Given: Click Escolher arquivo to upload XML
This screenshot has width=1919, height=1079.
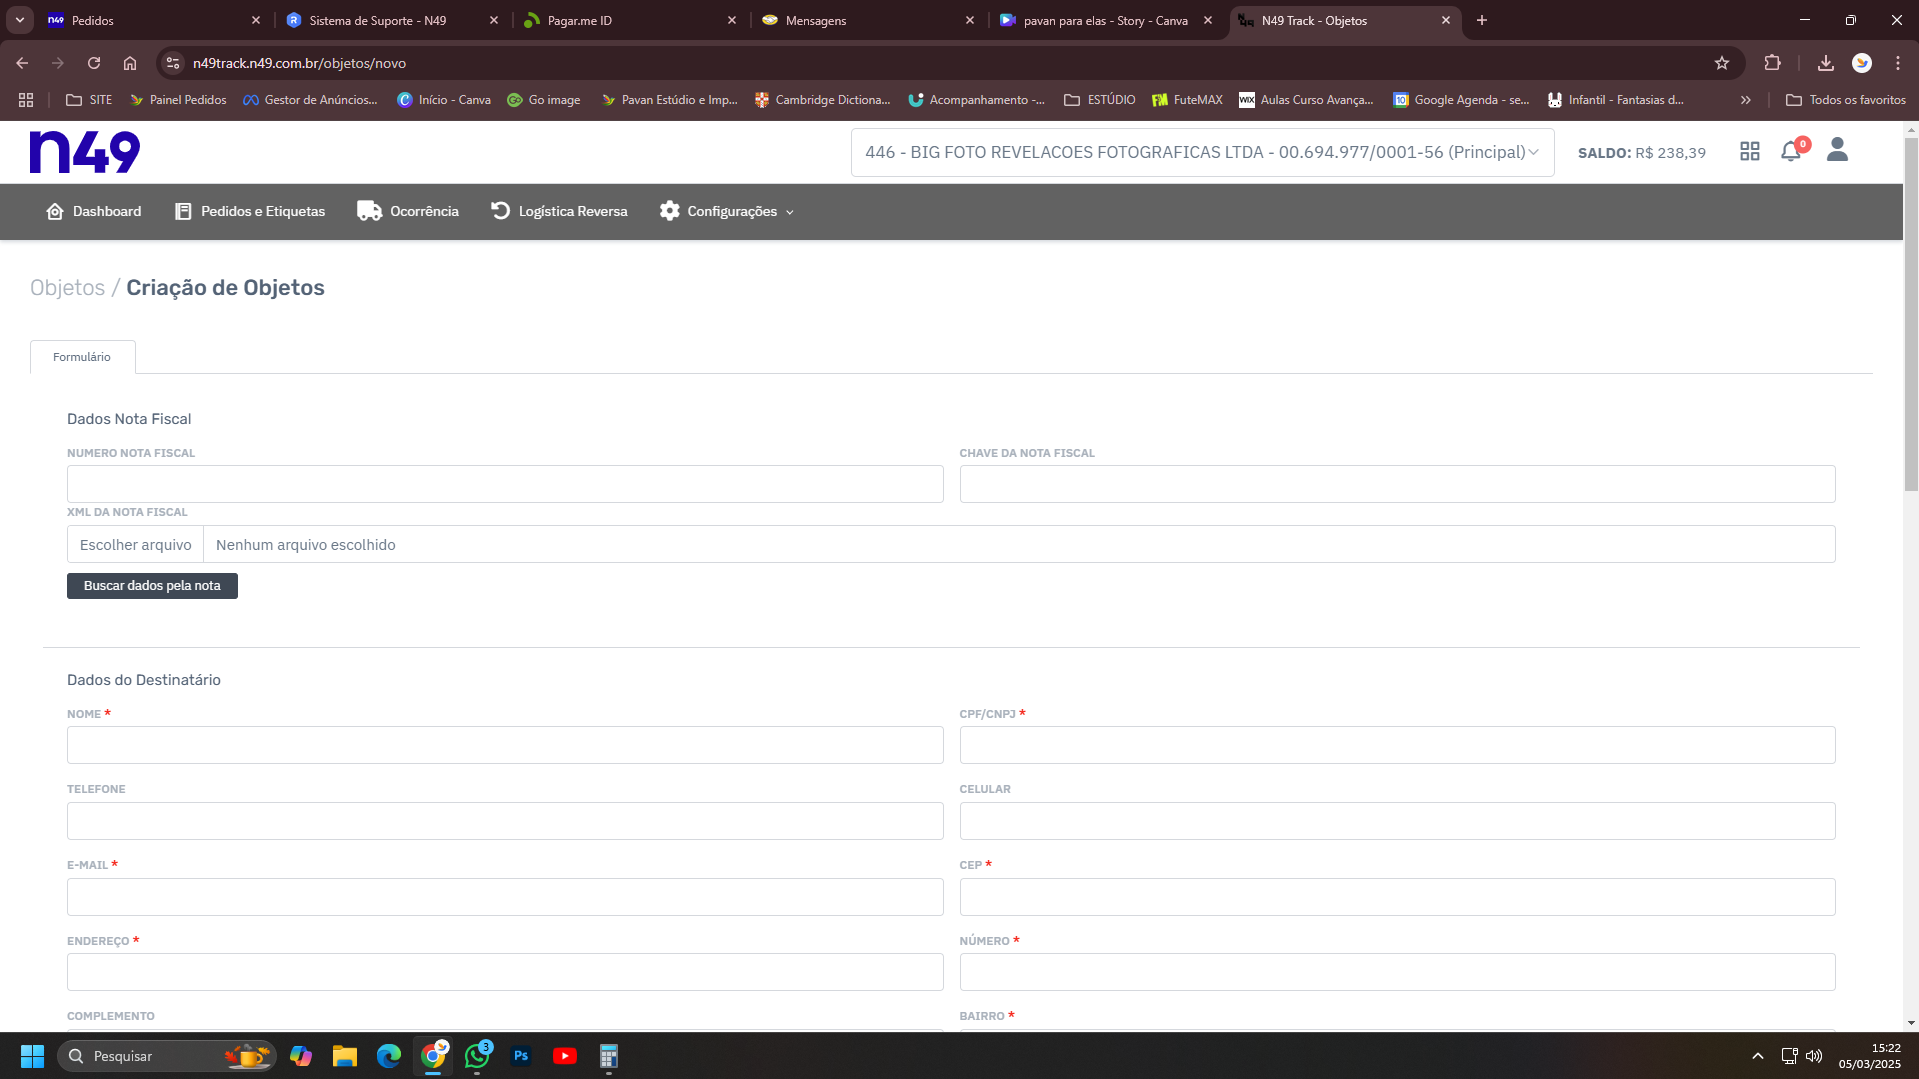Looking at the screenshot, I should pos(135,545).
